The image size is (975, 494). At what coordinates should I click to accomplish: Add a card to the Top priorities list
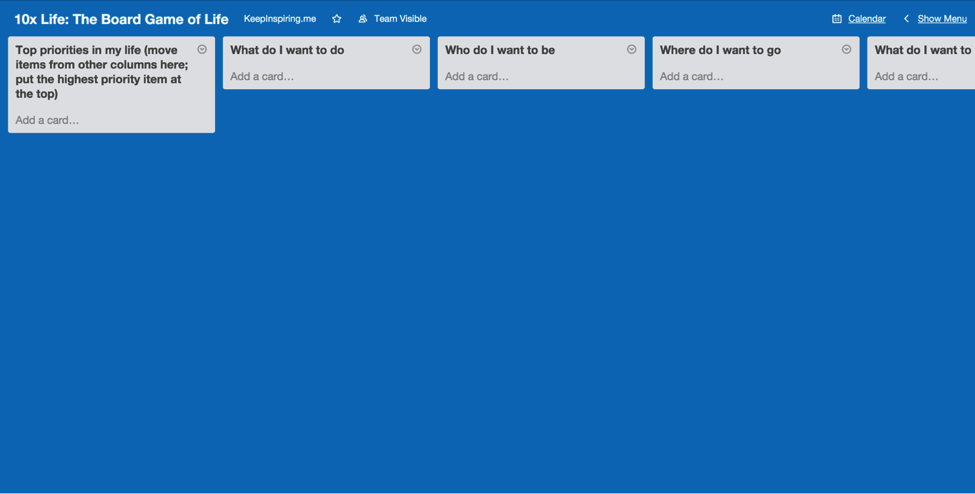(x=48, y=120)
